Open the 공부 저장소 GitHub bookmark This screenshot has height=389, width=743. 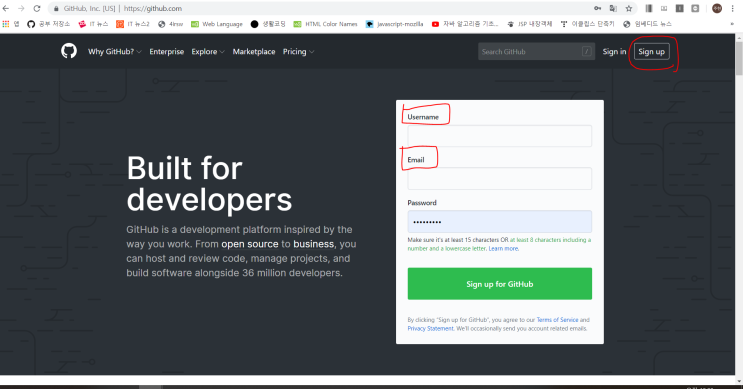pyautogui.click(x=48, y=24)
